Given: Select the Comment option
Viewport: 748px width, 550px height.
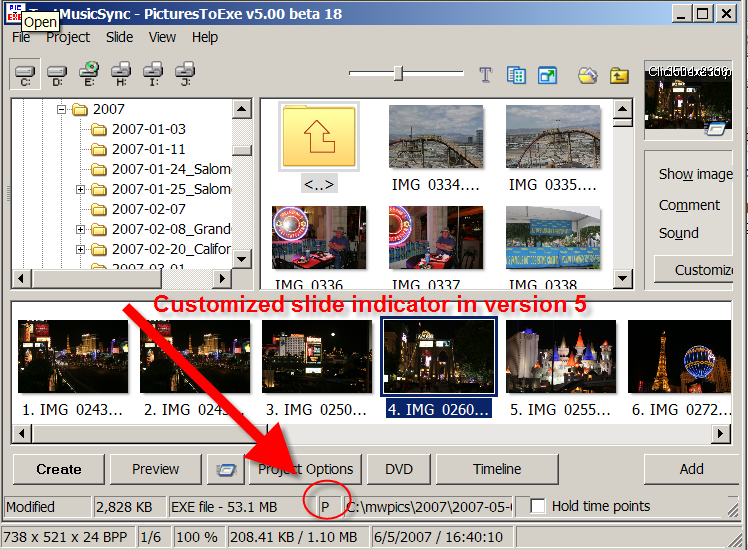Looking at the screenshot, I should point(689,205).
